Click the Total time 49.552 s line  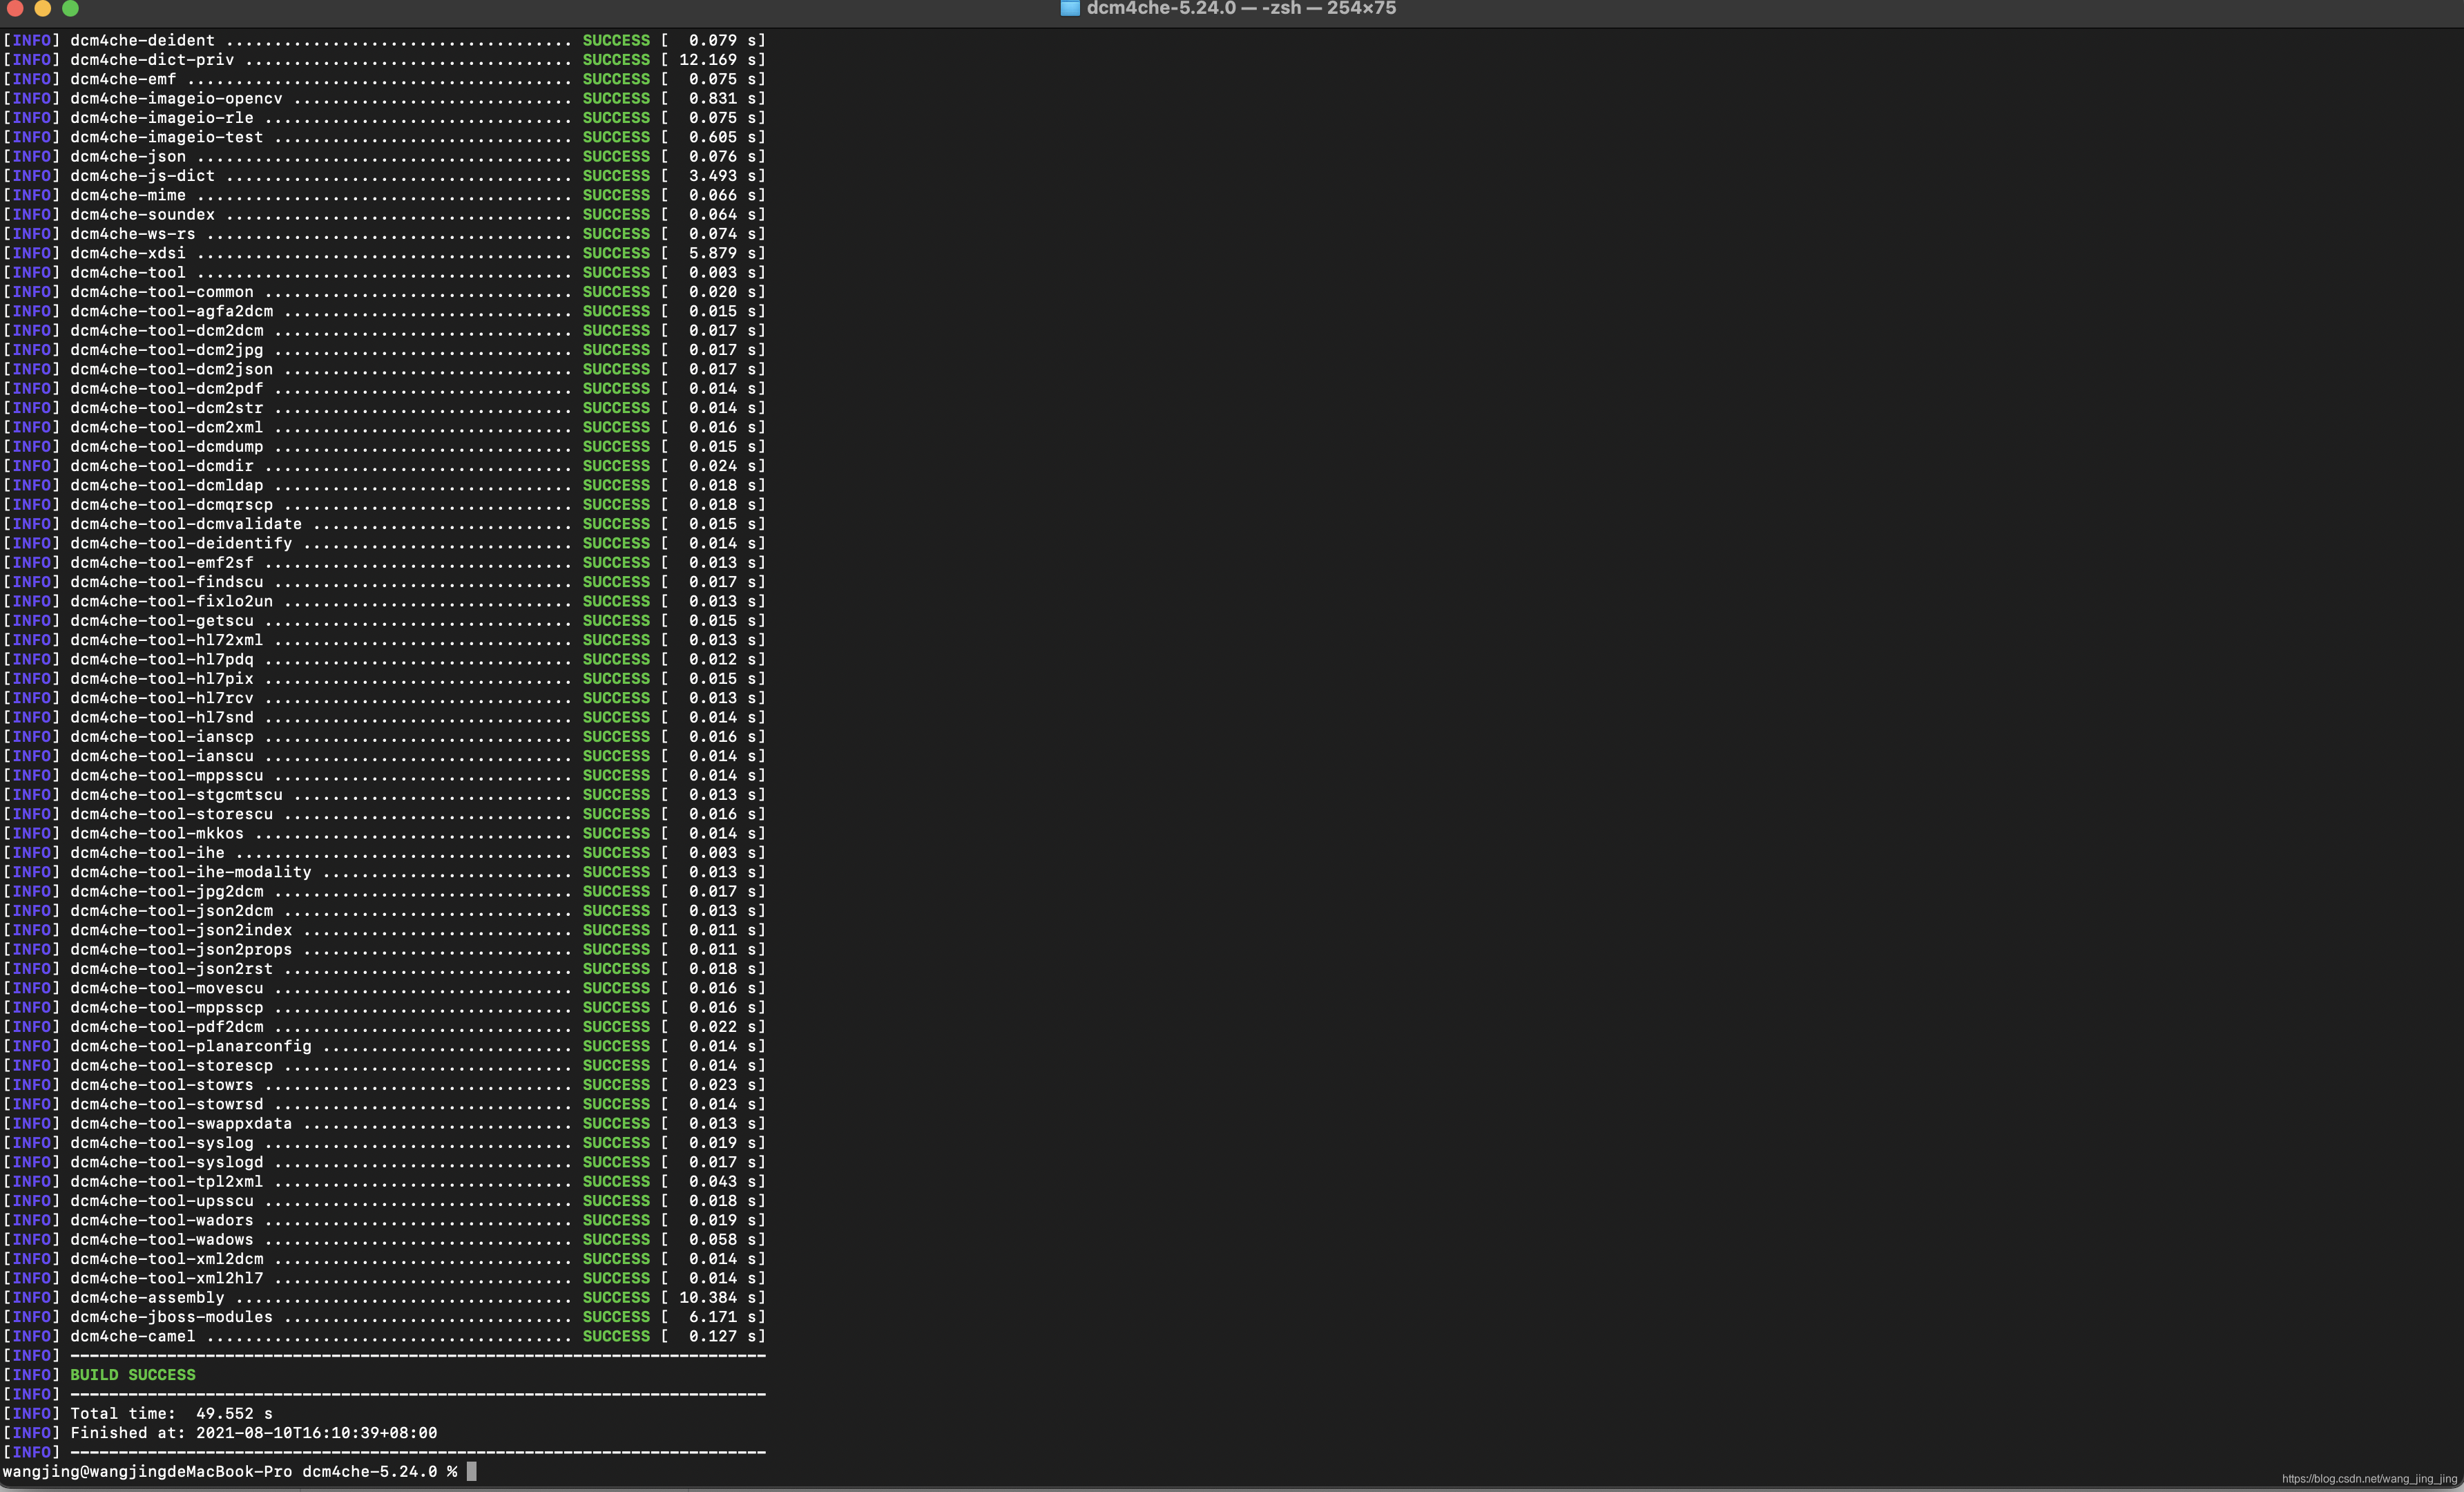(171, 1413)
